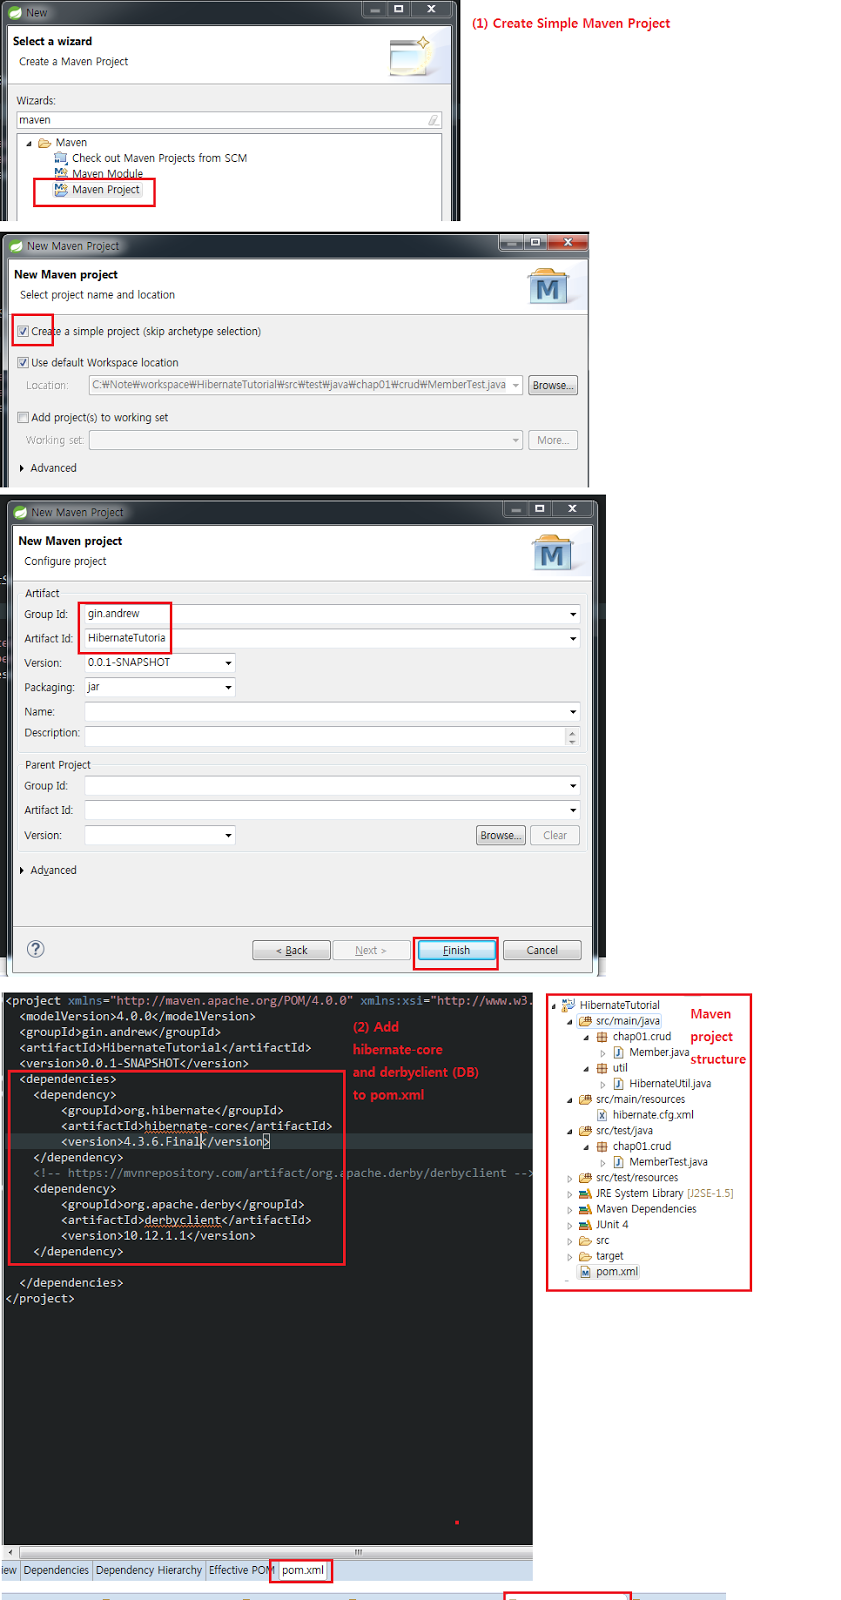The image size is (841, 1600).
Task: Select Maven Project wizard entry
Action: 98,189
